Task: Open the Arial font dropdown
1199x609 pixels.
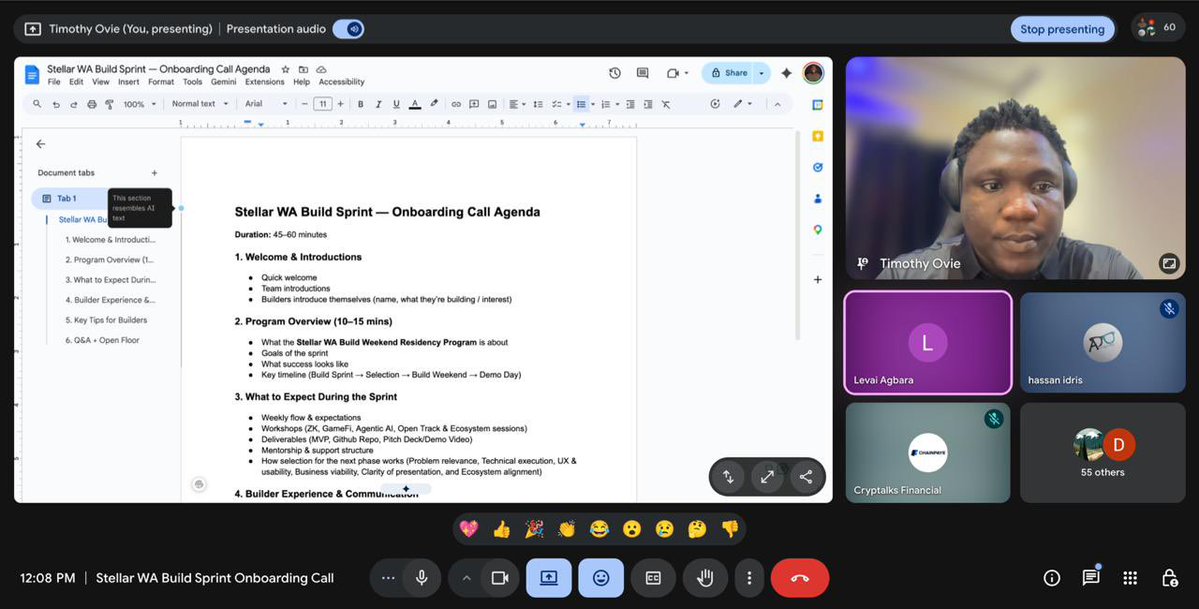Action: pos(266,104)
